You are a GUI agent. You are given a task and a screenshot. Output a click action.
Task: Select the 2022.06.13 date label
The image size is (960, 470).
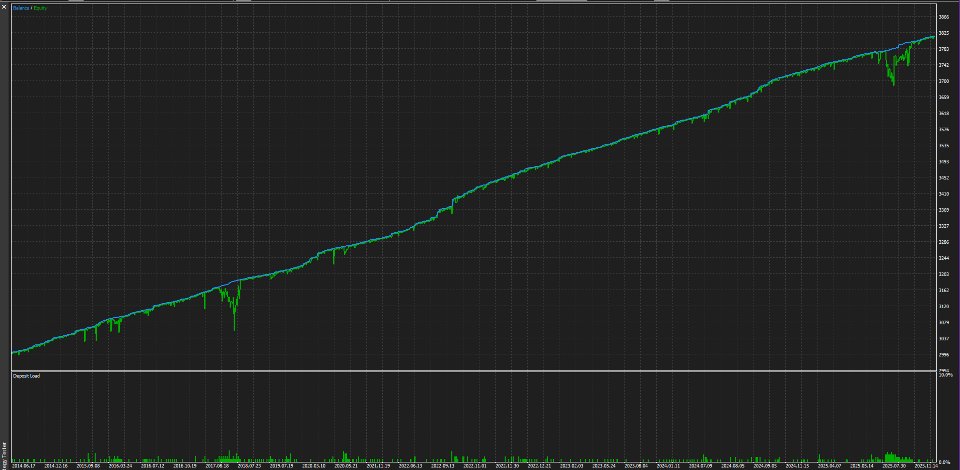click(x=410, y=466)
